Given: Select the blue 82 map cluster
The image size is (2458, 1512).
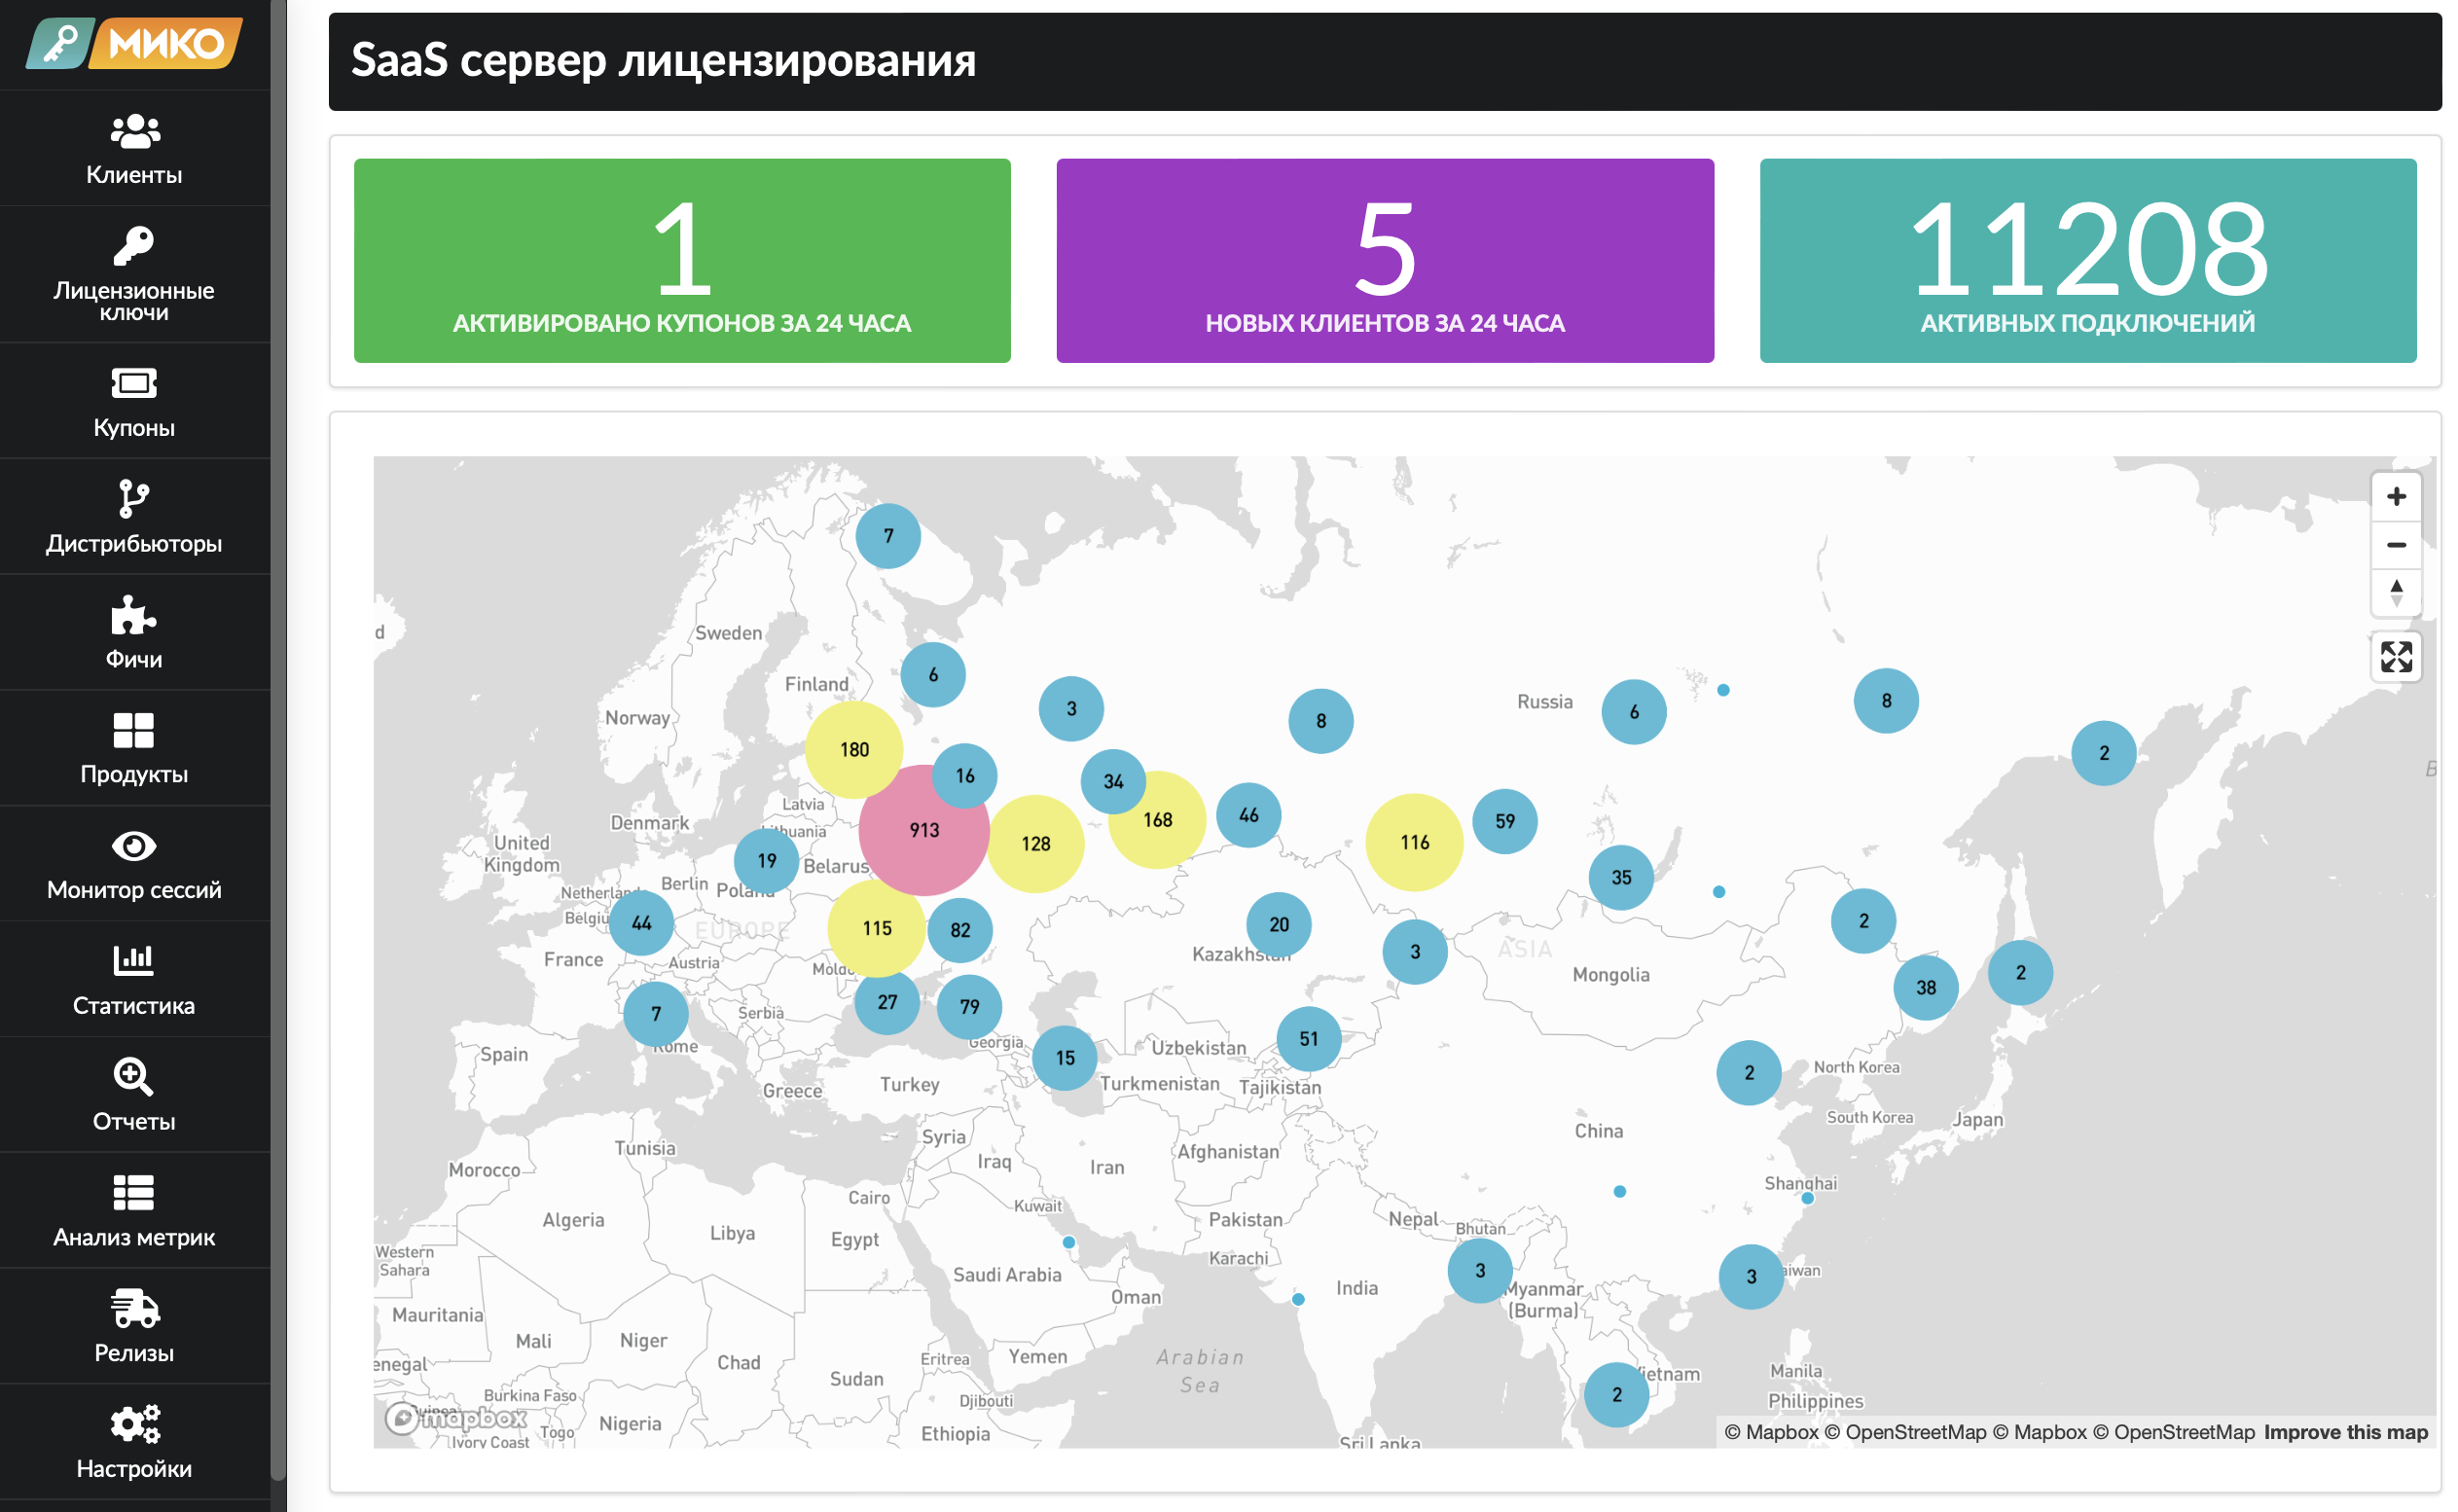Looking at the screenshot, I should (x=960, y=931).
